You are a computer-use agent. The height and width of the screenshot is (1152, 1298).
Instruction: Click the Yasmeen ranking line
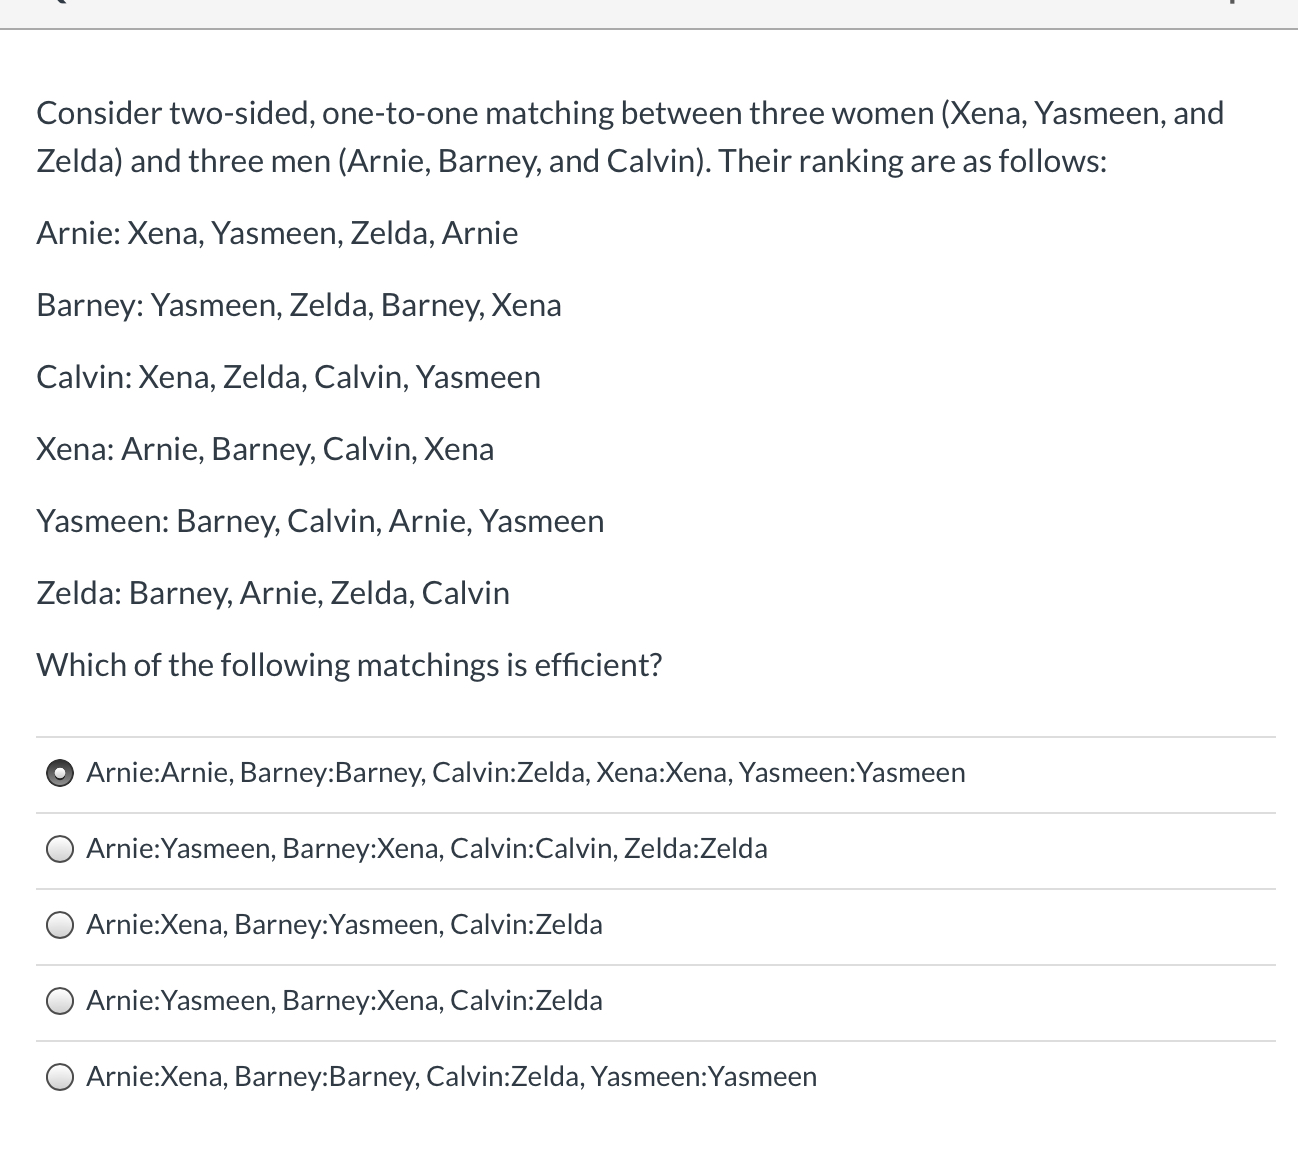pos(320,521)
